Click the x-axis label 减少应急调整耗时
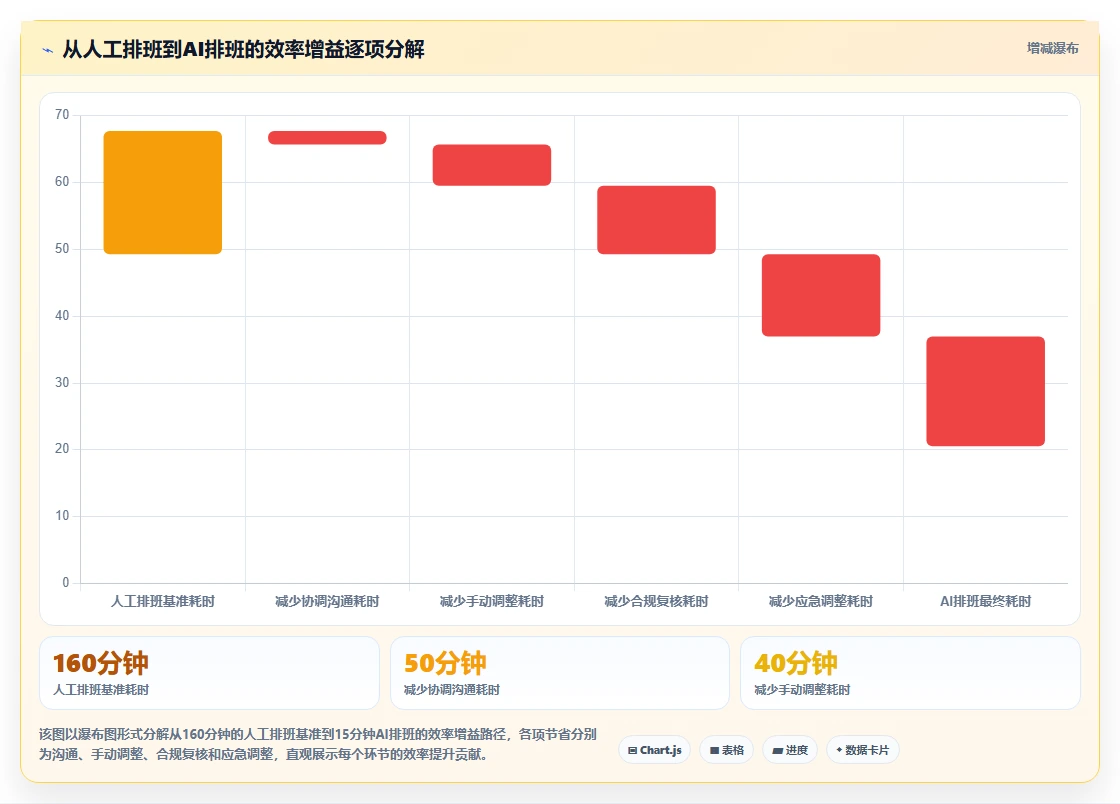 pos(821,601)
